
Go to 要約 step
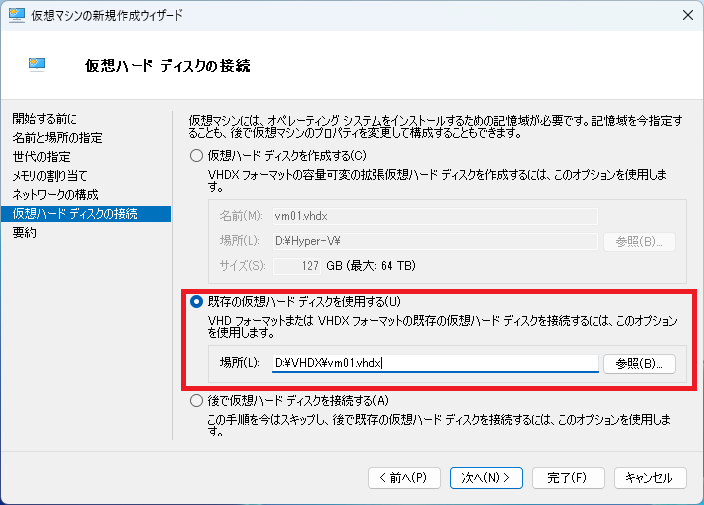[25, 233]
